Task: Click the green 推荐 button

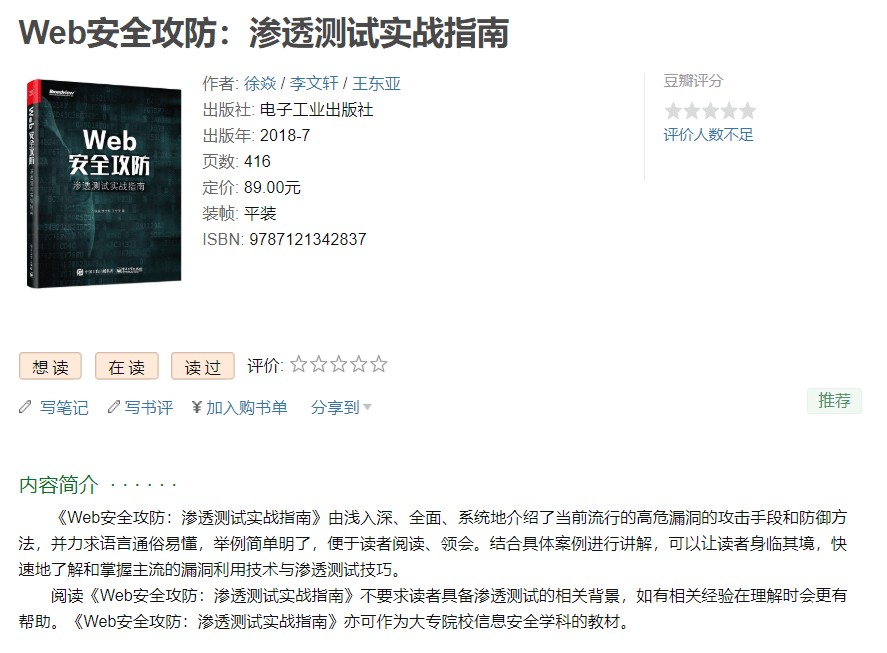Action: (x=834, y=401)
